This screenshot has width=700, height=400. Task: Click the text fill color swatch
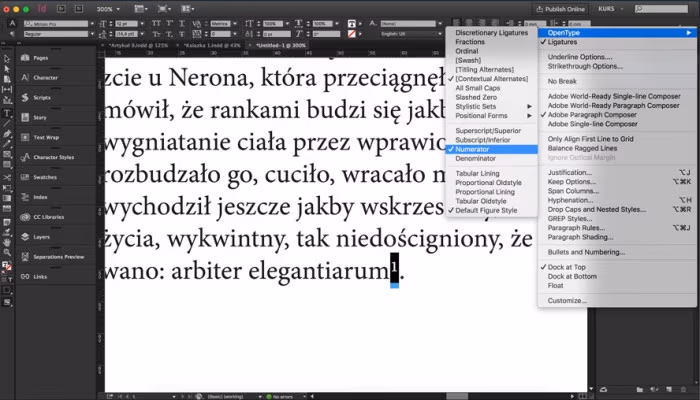point(352,24)
